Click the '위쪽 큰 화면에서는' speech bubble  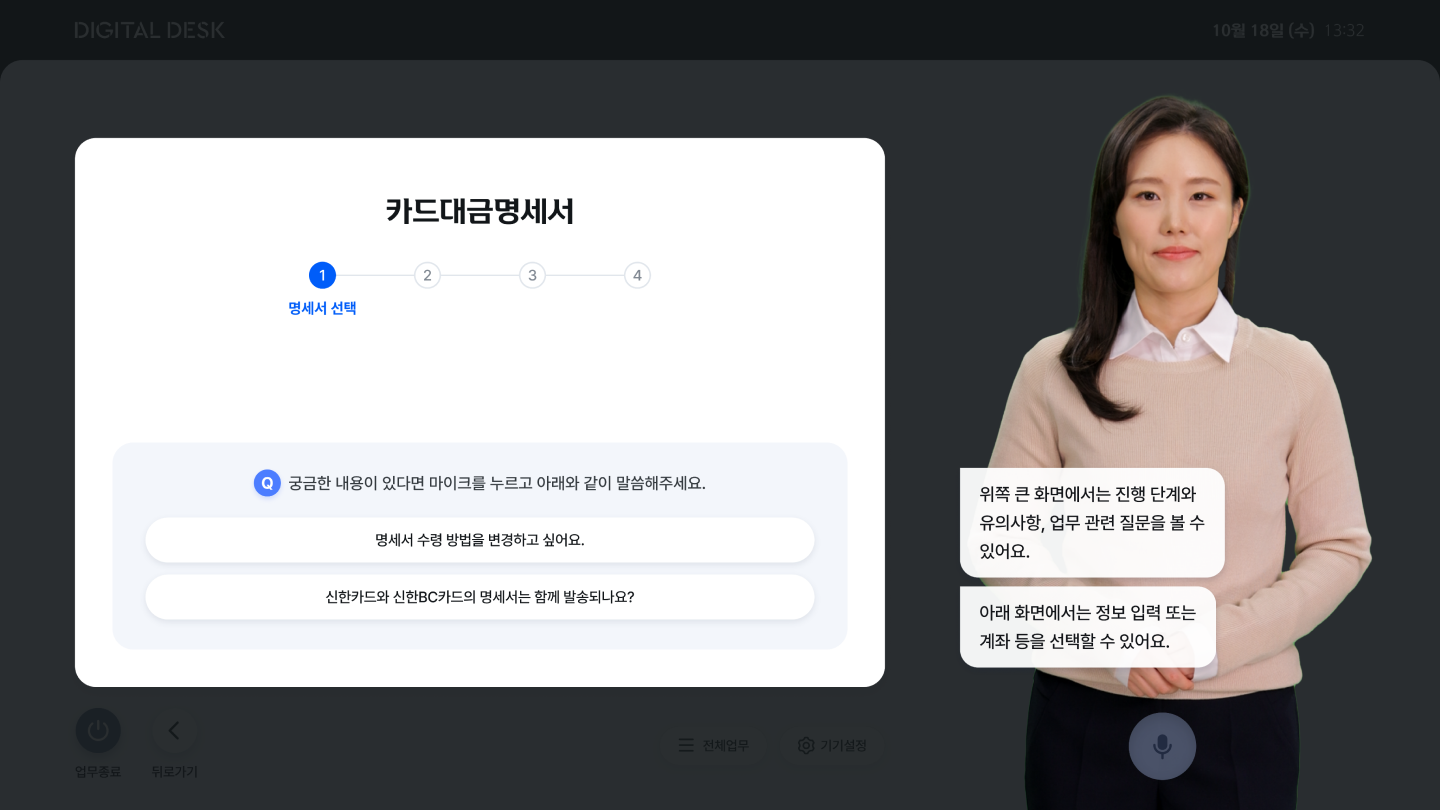tap(1092, 522)
